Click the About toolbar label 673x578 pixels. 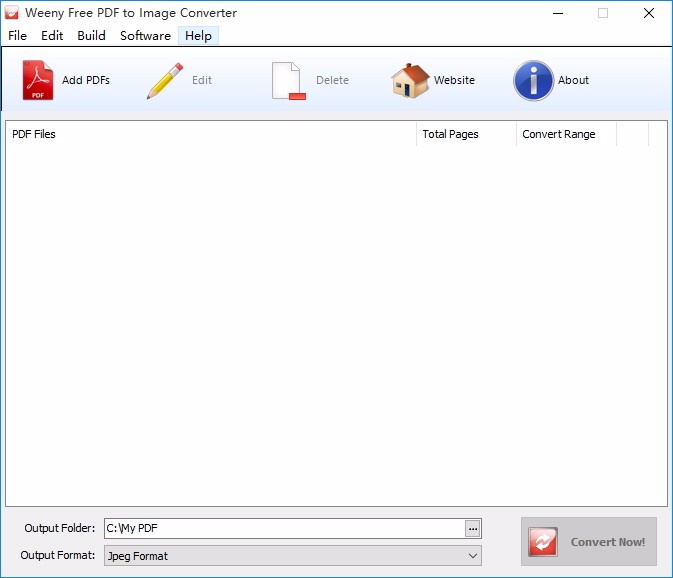tap(573, 80)
